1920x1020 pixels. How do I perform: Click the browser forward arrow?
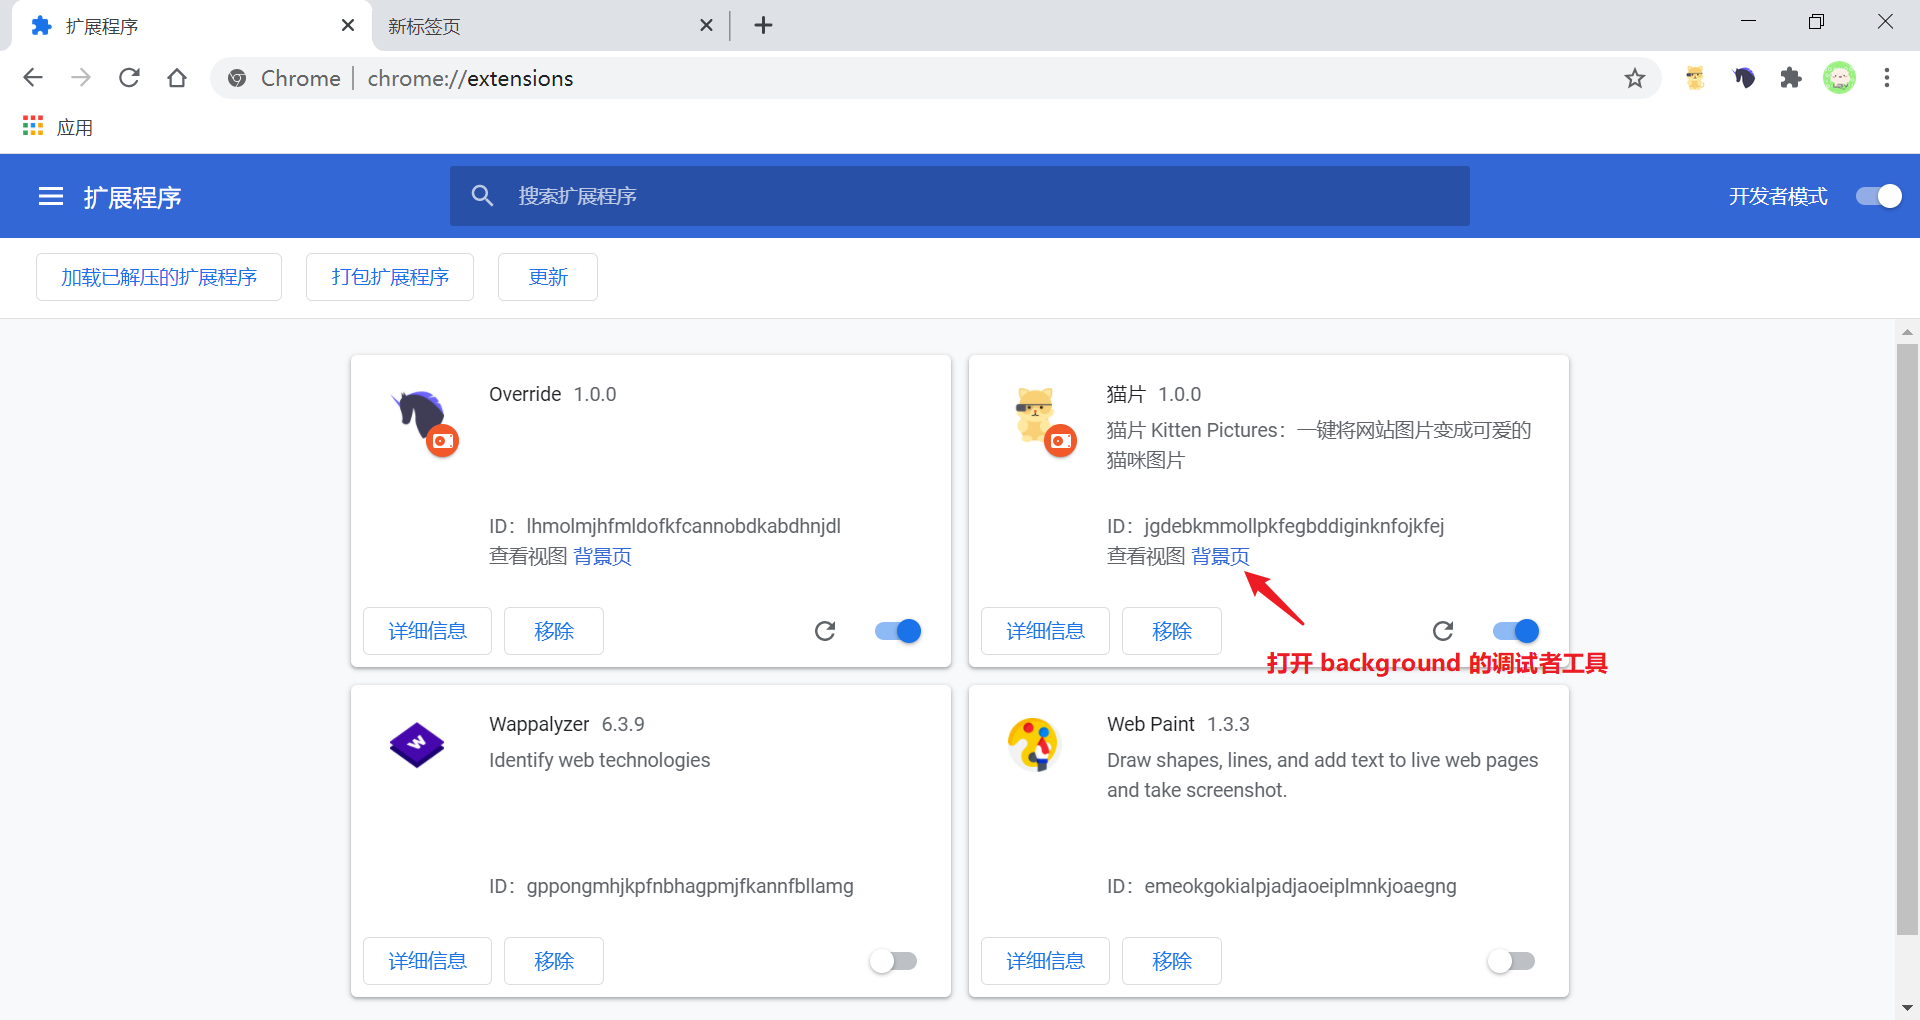click(81, 78)
